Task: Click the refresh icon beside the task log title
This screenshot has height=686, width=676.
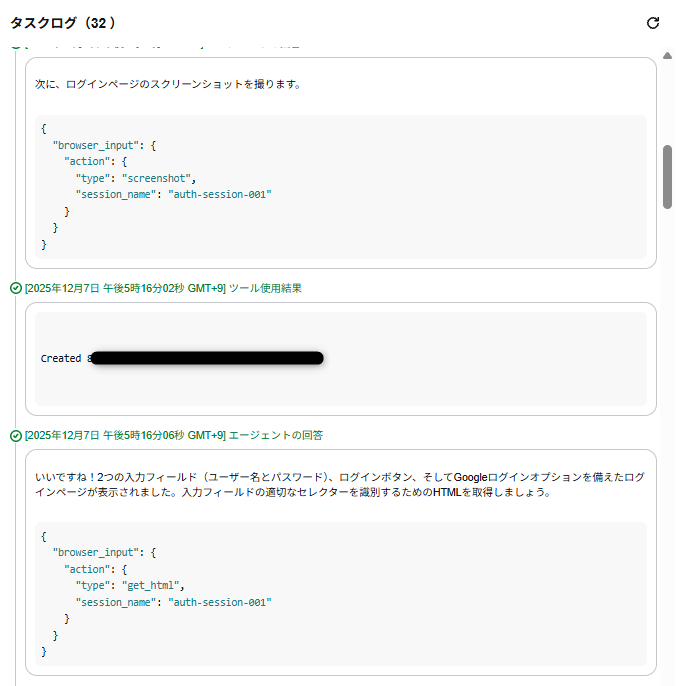Action: [x=653, y=23]
